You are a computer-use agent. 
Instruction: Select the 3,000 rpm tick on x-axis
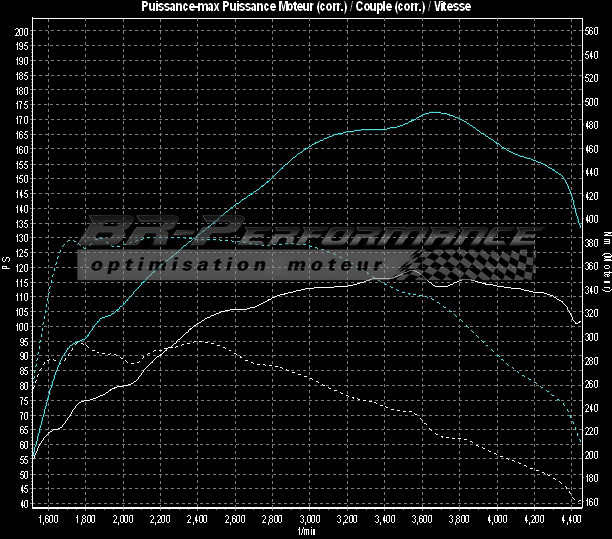[x=310, y=520]
